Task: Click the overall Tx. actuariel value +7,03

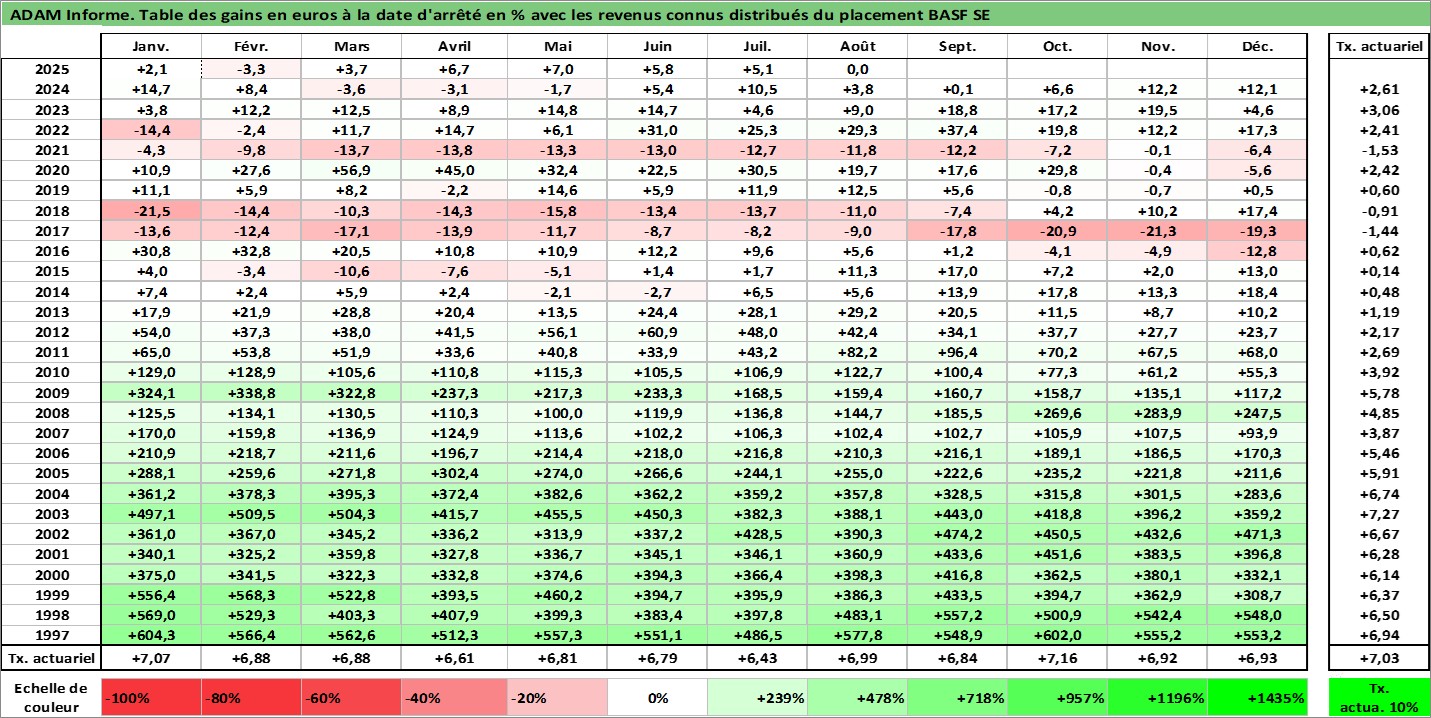Action: pos(1379,658)
